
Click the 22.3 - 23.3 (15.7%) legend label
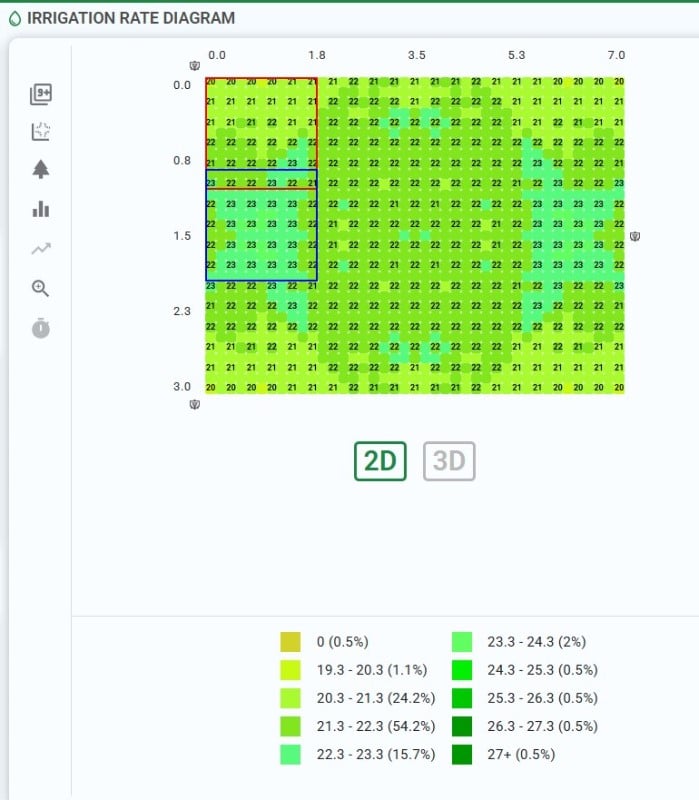coord(375,754)
